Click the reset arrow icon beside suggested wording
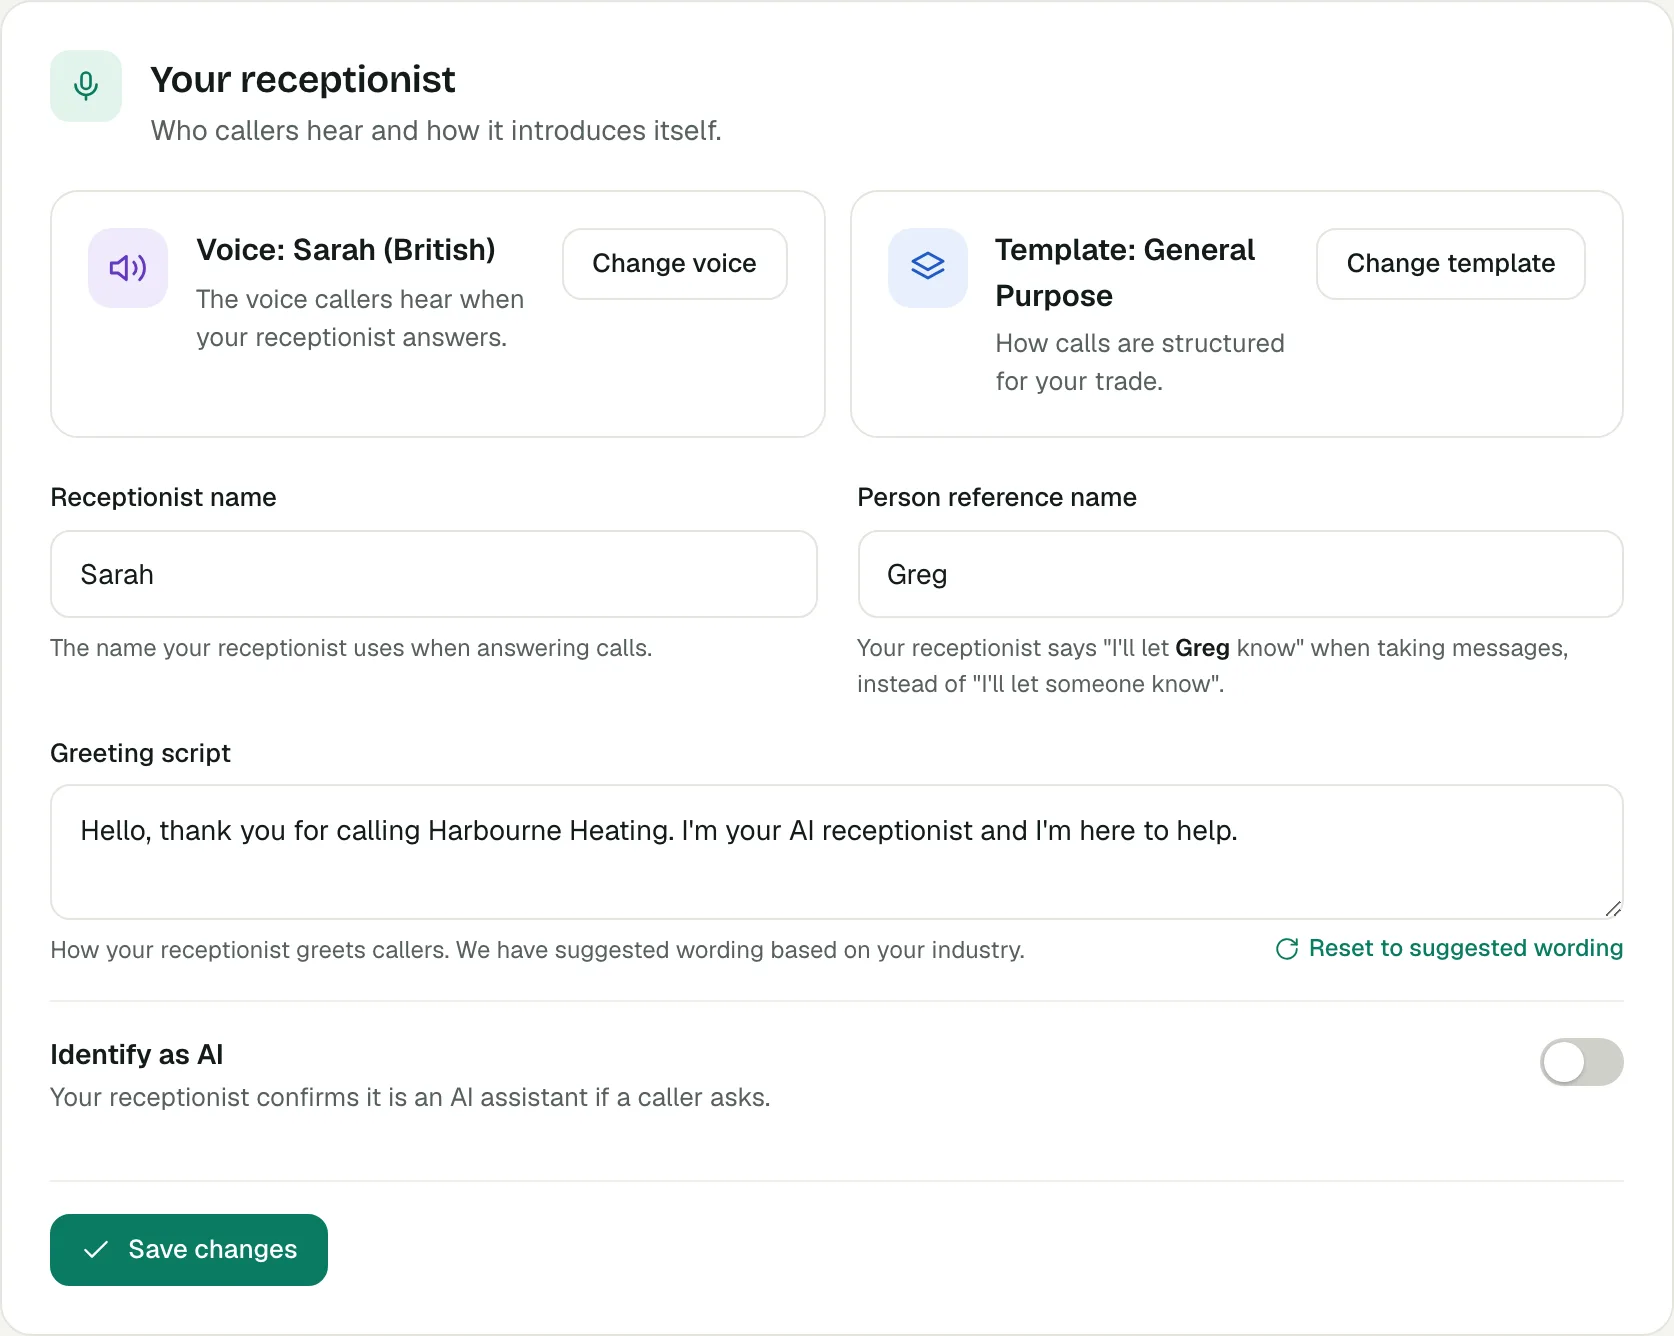Image resolution: width=1674 pixels, height=1336 pixels. click(1287, 948)
